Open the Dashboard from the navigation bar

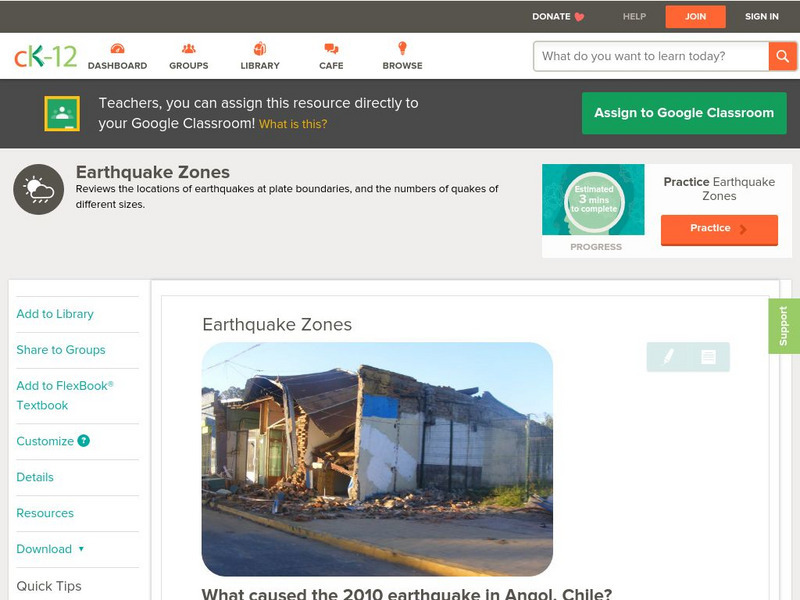(x=118, y=47)
